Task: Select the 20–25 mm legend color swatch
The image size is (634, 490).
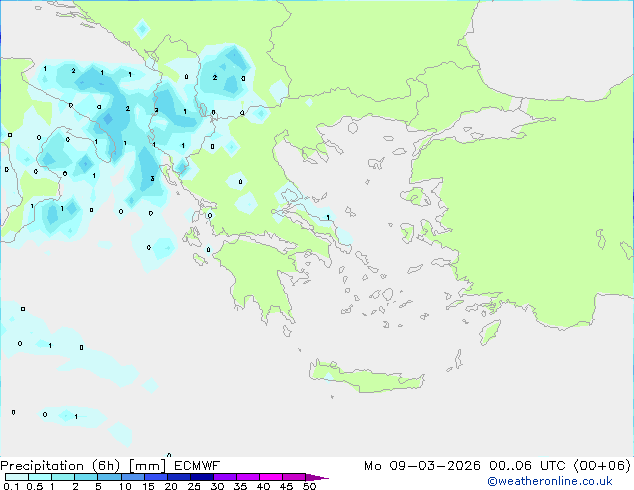Action: click(x=178, y=477)
